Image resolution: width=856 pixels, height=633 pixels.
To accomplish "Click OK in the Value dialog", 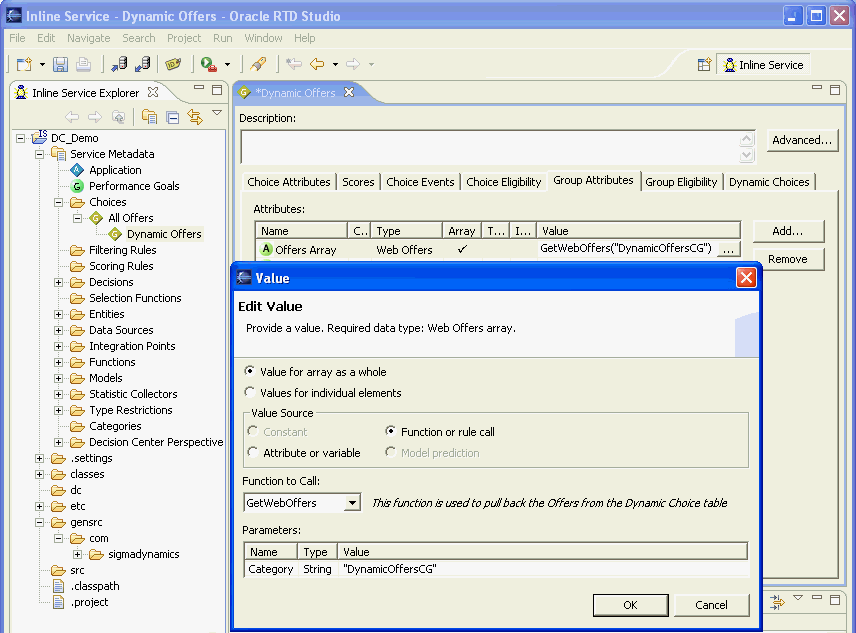I will (x=631, y=605).
